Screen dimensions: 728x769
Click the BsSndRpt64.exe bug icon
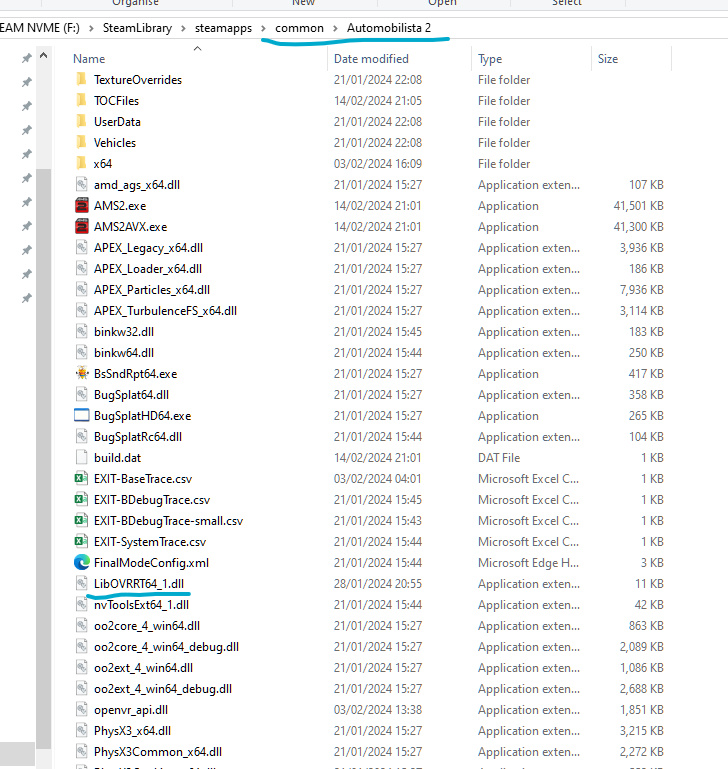click(81, 373)
